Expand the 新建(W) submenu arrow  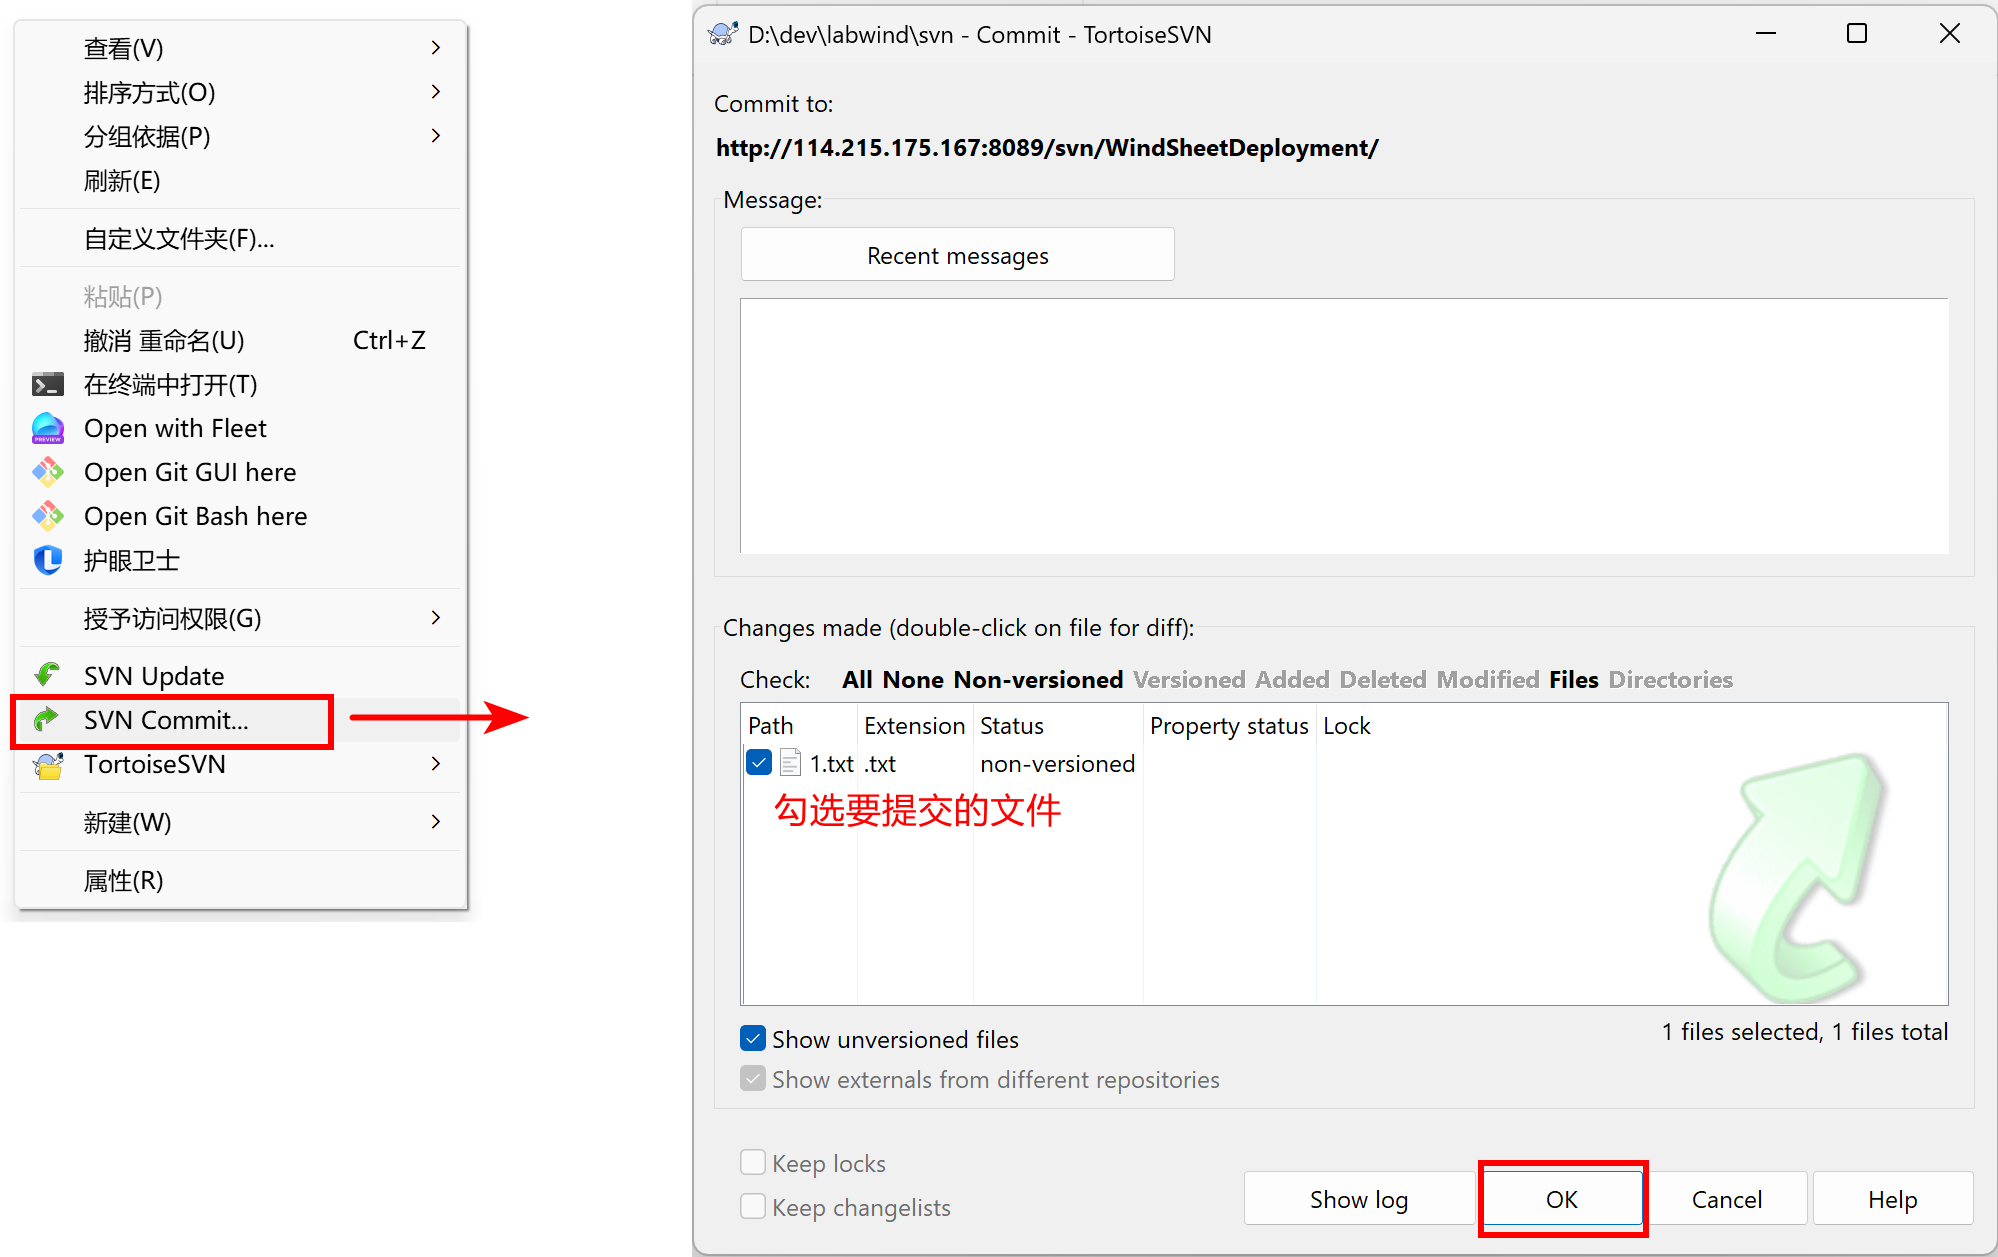pyautogui.click(x=436, y=822)
